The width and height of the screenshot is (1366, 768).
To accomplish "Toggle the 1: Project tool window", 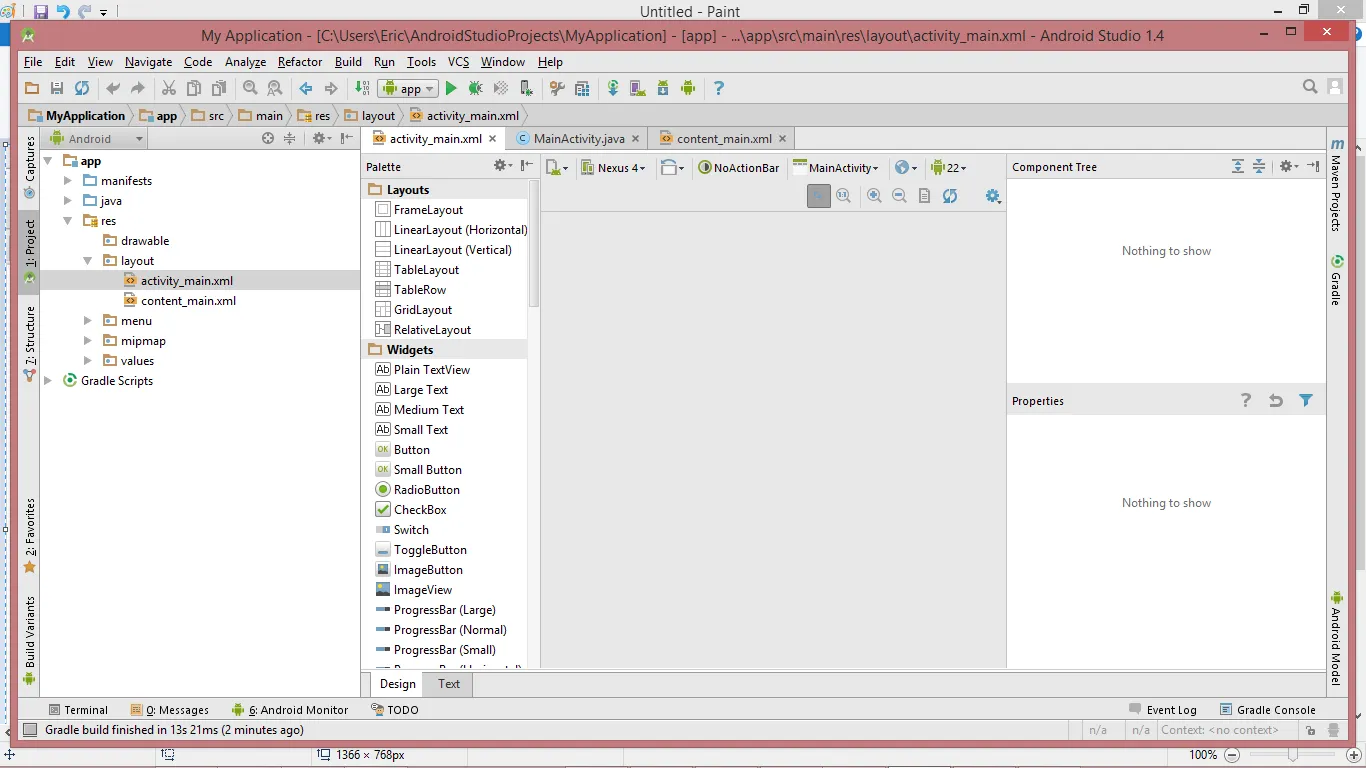I will (30, 241).
